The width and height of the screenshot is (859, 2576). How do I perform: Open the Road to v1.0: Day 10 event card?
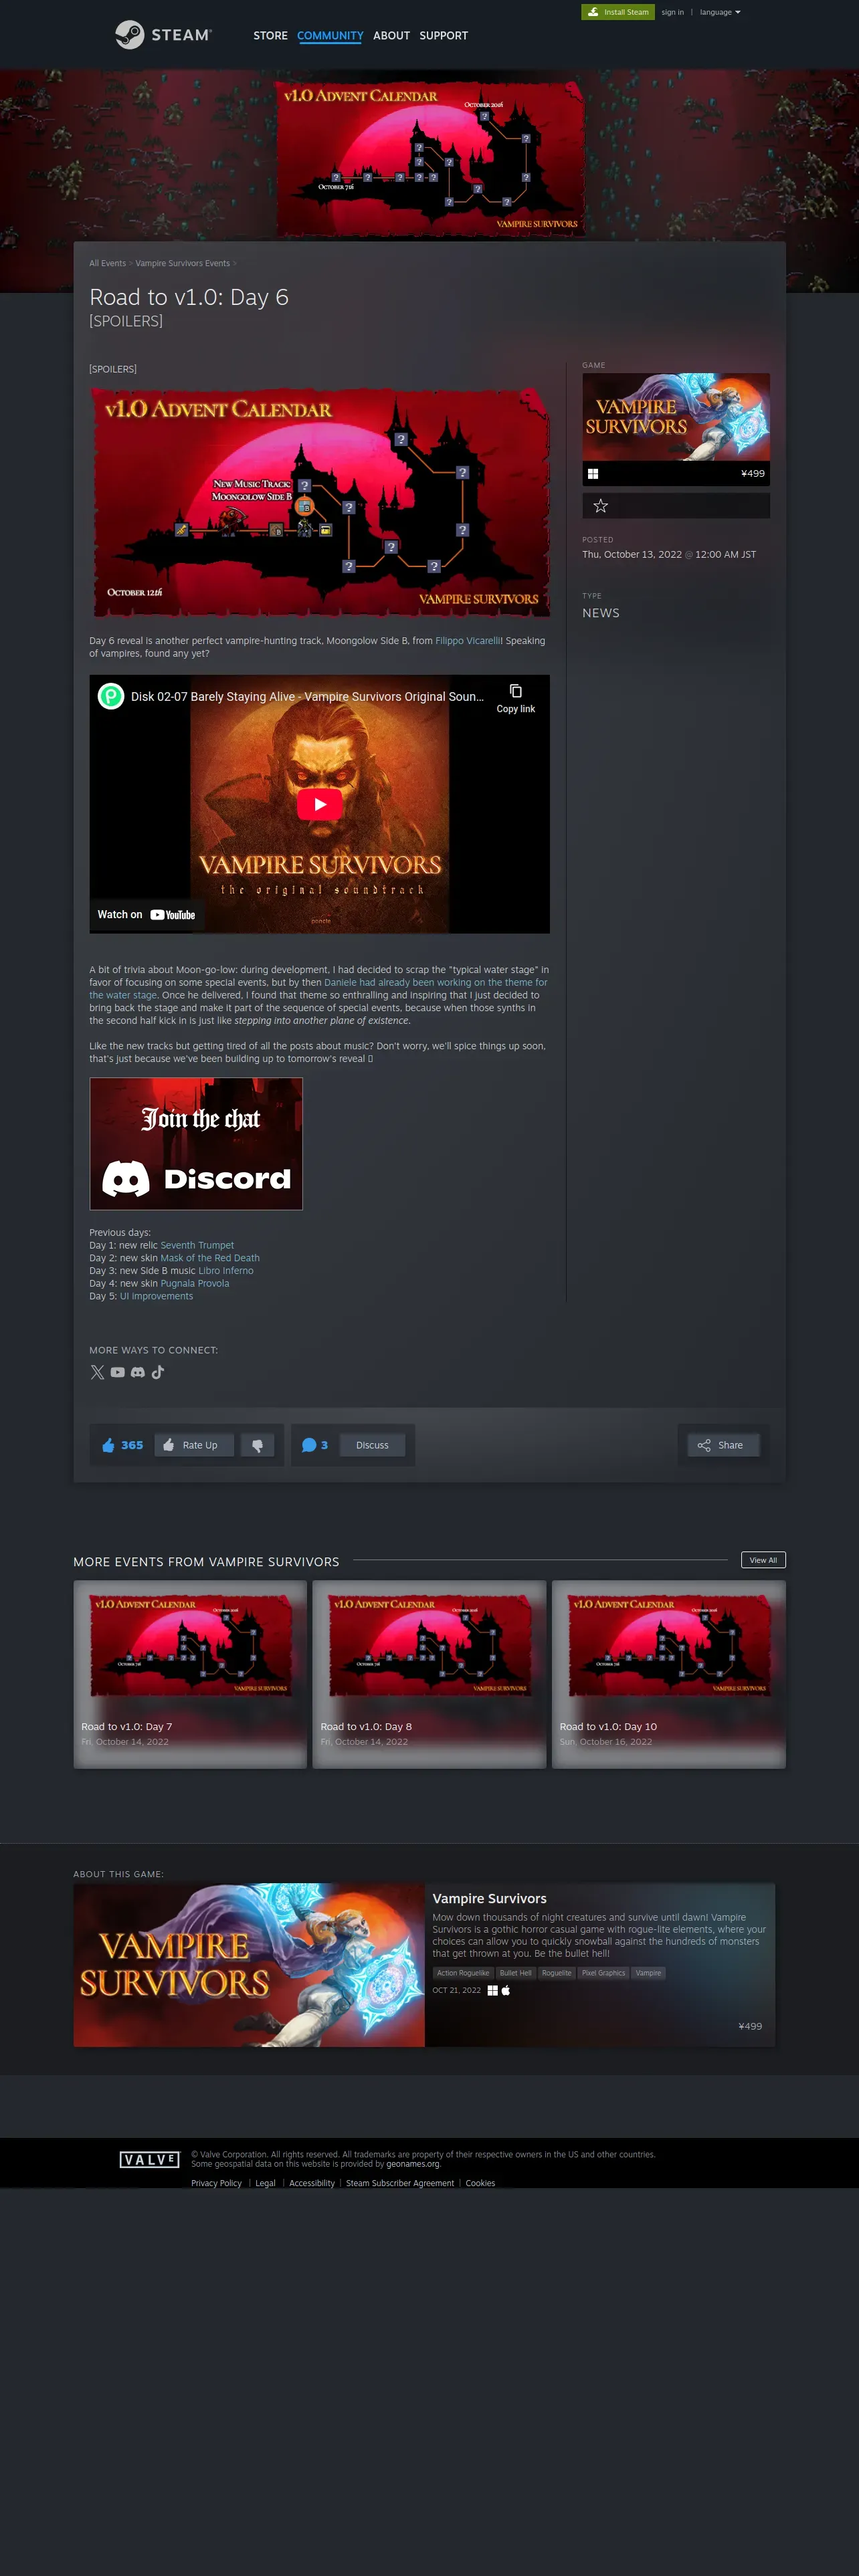669,1674
